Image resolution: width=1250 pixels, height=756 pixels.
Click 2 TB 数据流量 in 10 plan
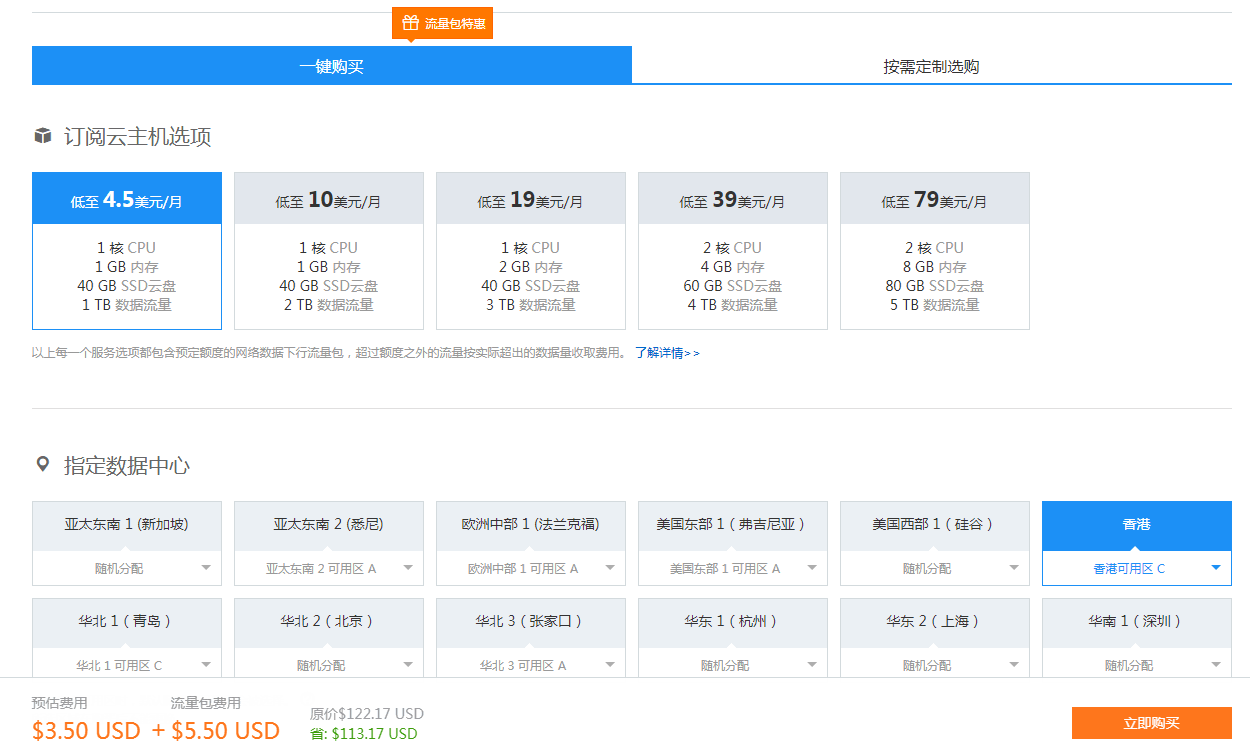[329, 305]
